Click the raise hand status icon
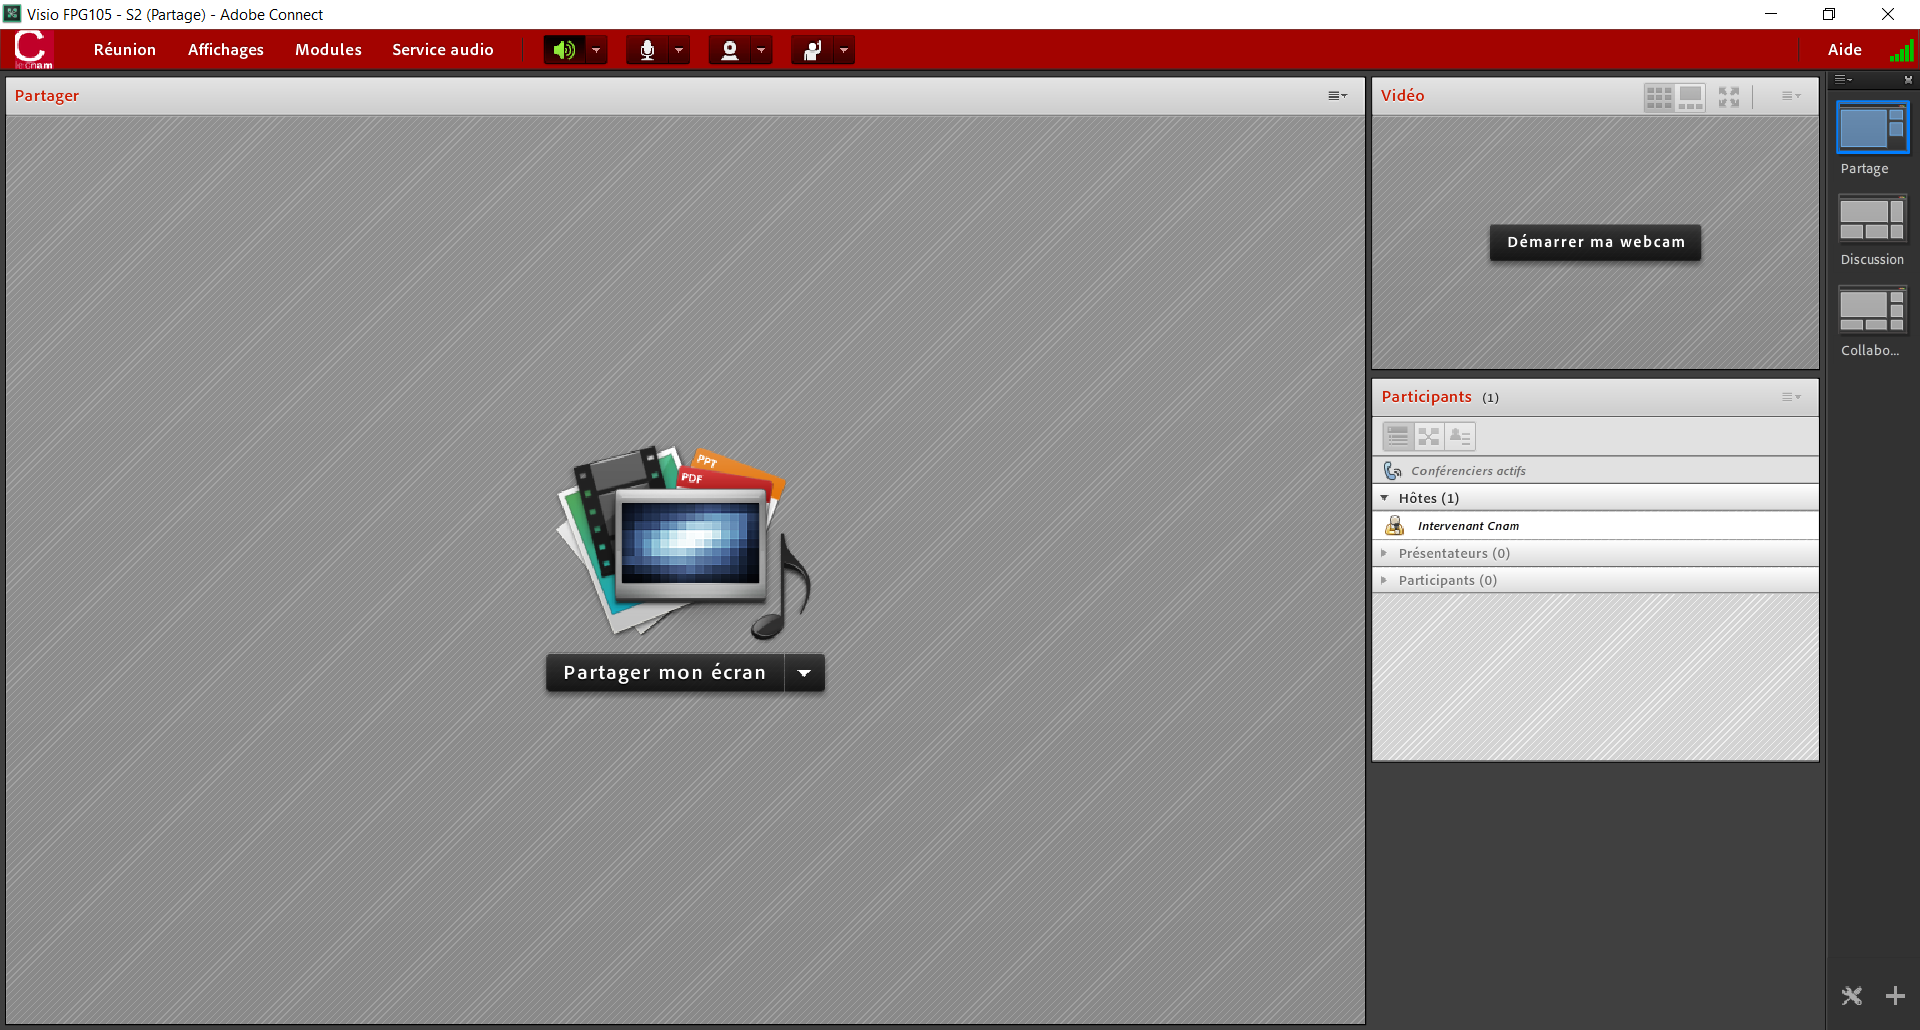The height and width of the screenshot is (1030, 1920). point(812,50)
